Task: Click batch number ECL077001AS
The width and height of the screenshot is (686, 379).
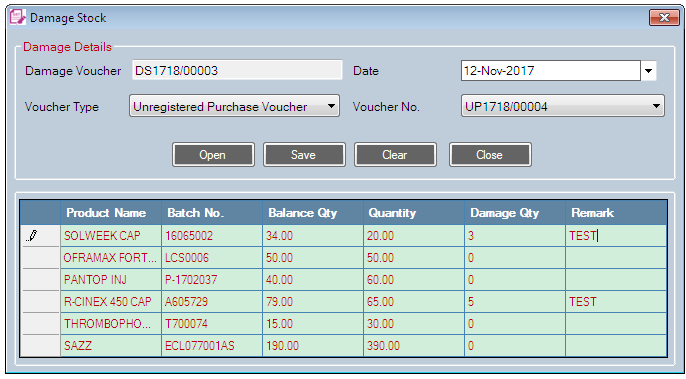Action: (x=212, y=346)
